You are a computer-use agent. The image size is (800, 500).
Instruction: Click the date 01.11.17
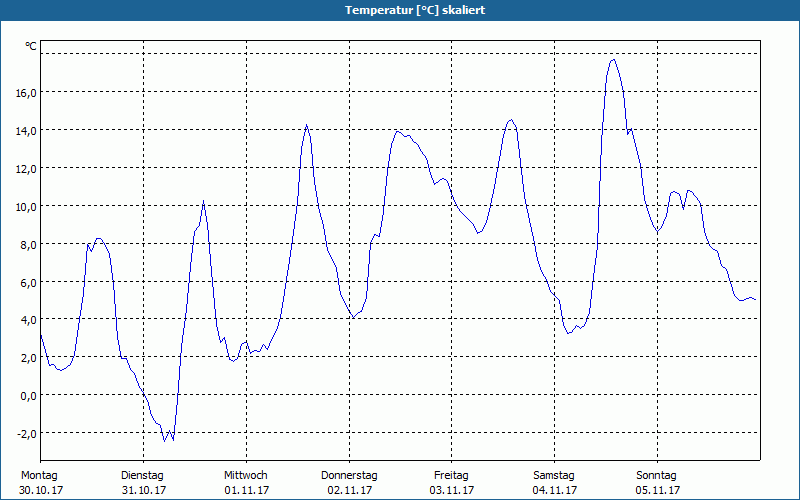246,490
